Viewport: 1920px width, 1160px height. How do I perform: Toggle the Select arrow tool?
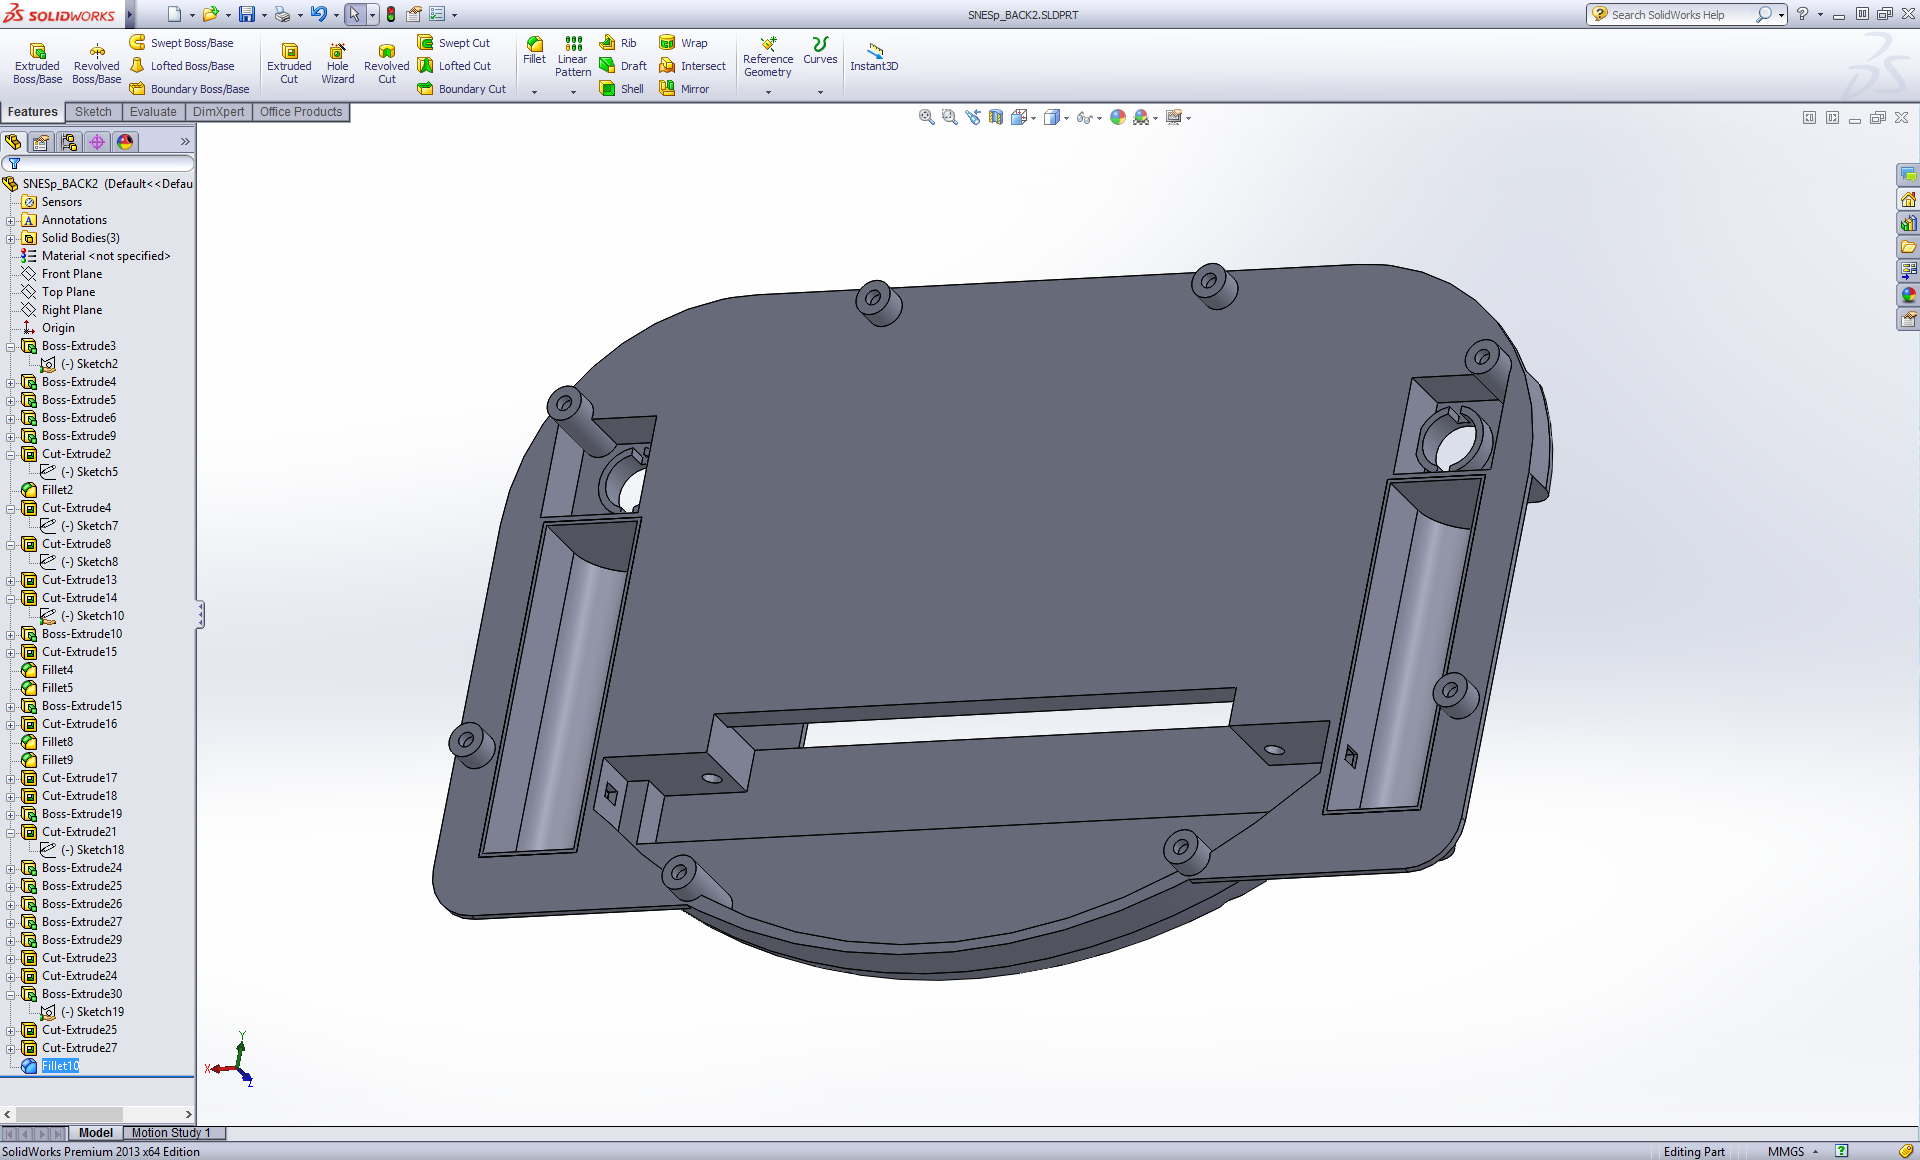pos(354,14)
